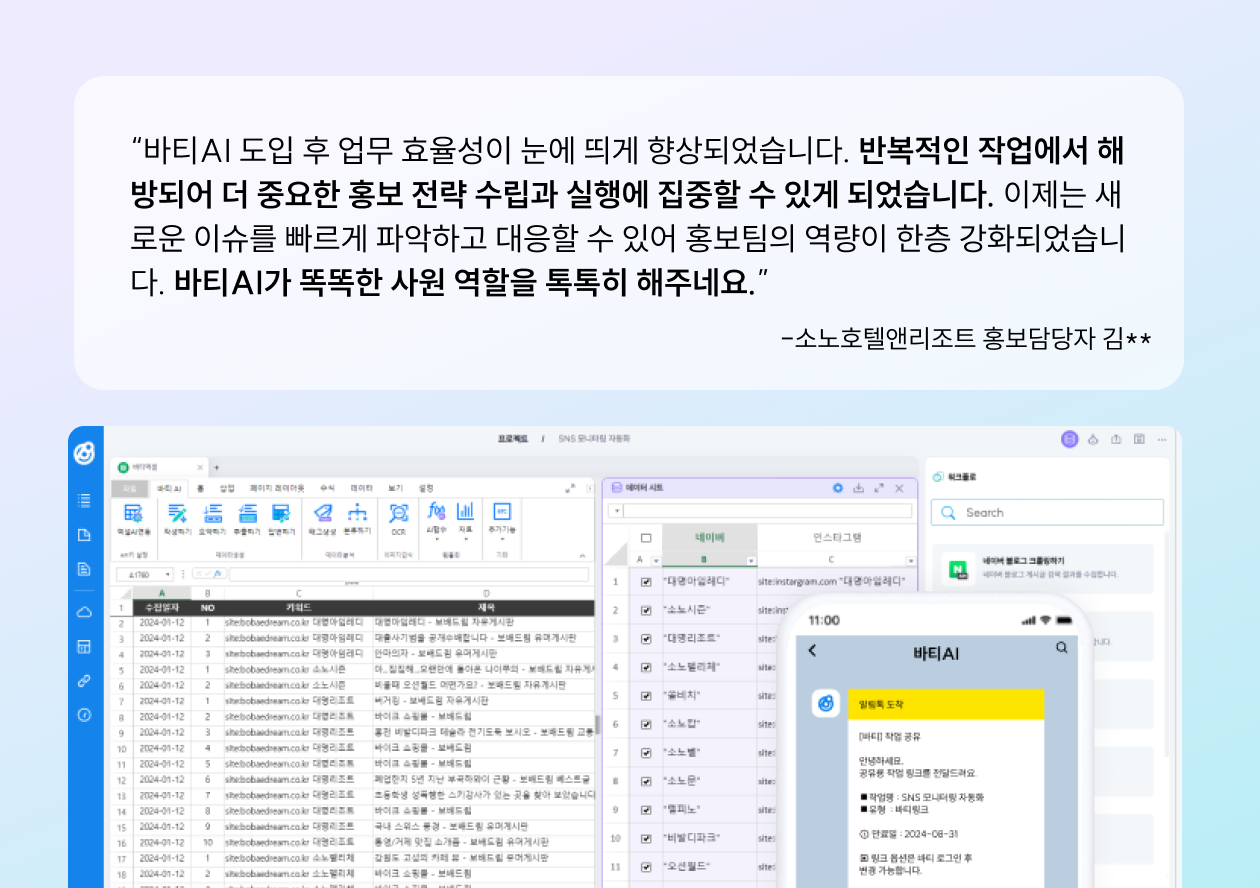Open the 삽입 ribbon tab
1260x888 pixels.
click(x=227, y=488)
